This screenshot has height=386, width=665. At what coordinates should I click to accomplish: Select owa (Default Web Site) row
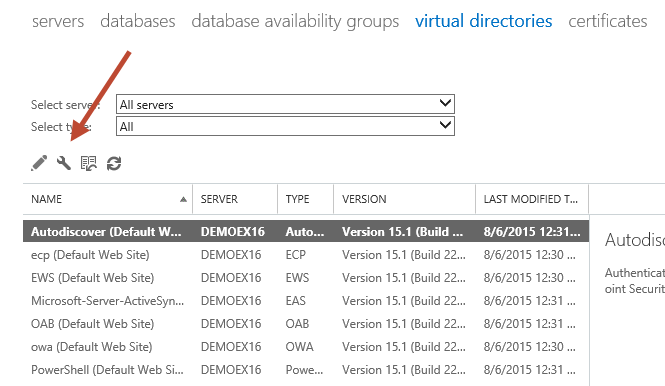(x=306, y=347)
